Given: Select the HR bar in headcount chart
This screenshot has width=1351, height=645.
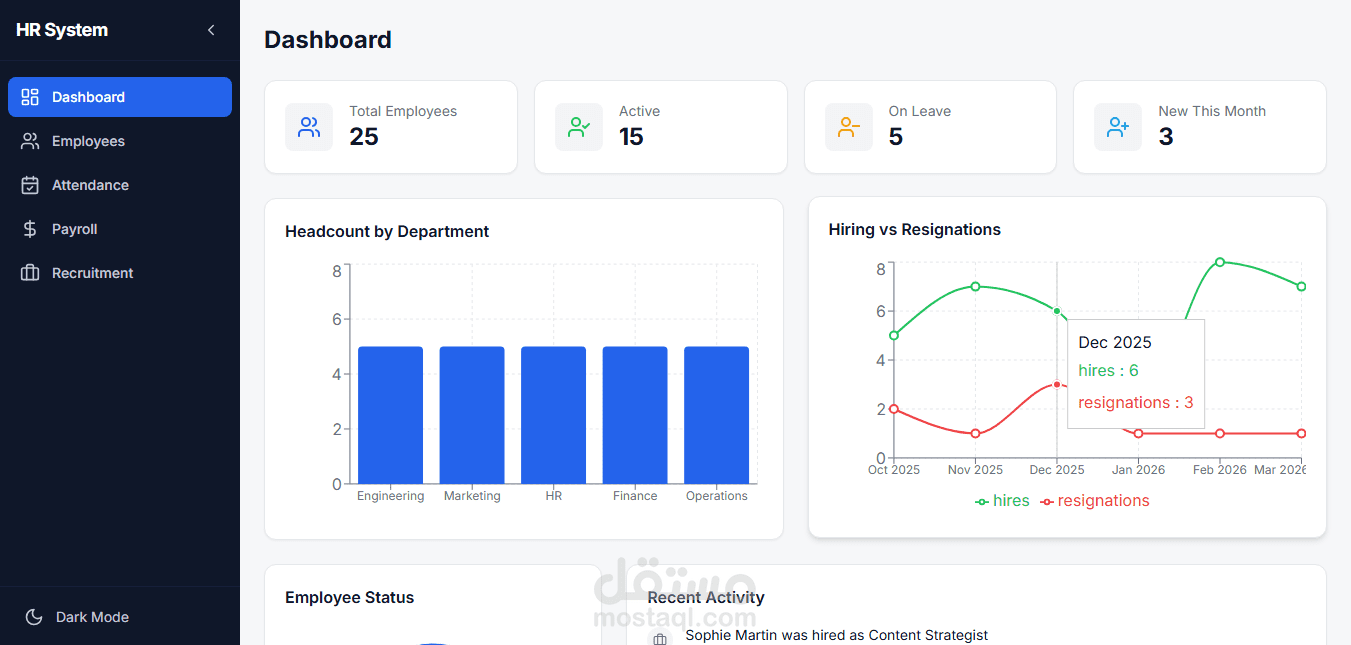Looking at the screenshot, I should (553, 415).
